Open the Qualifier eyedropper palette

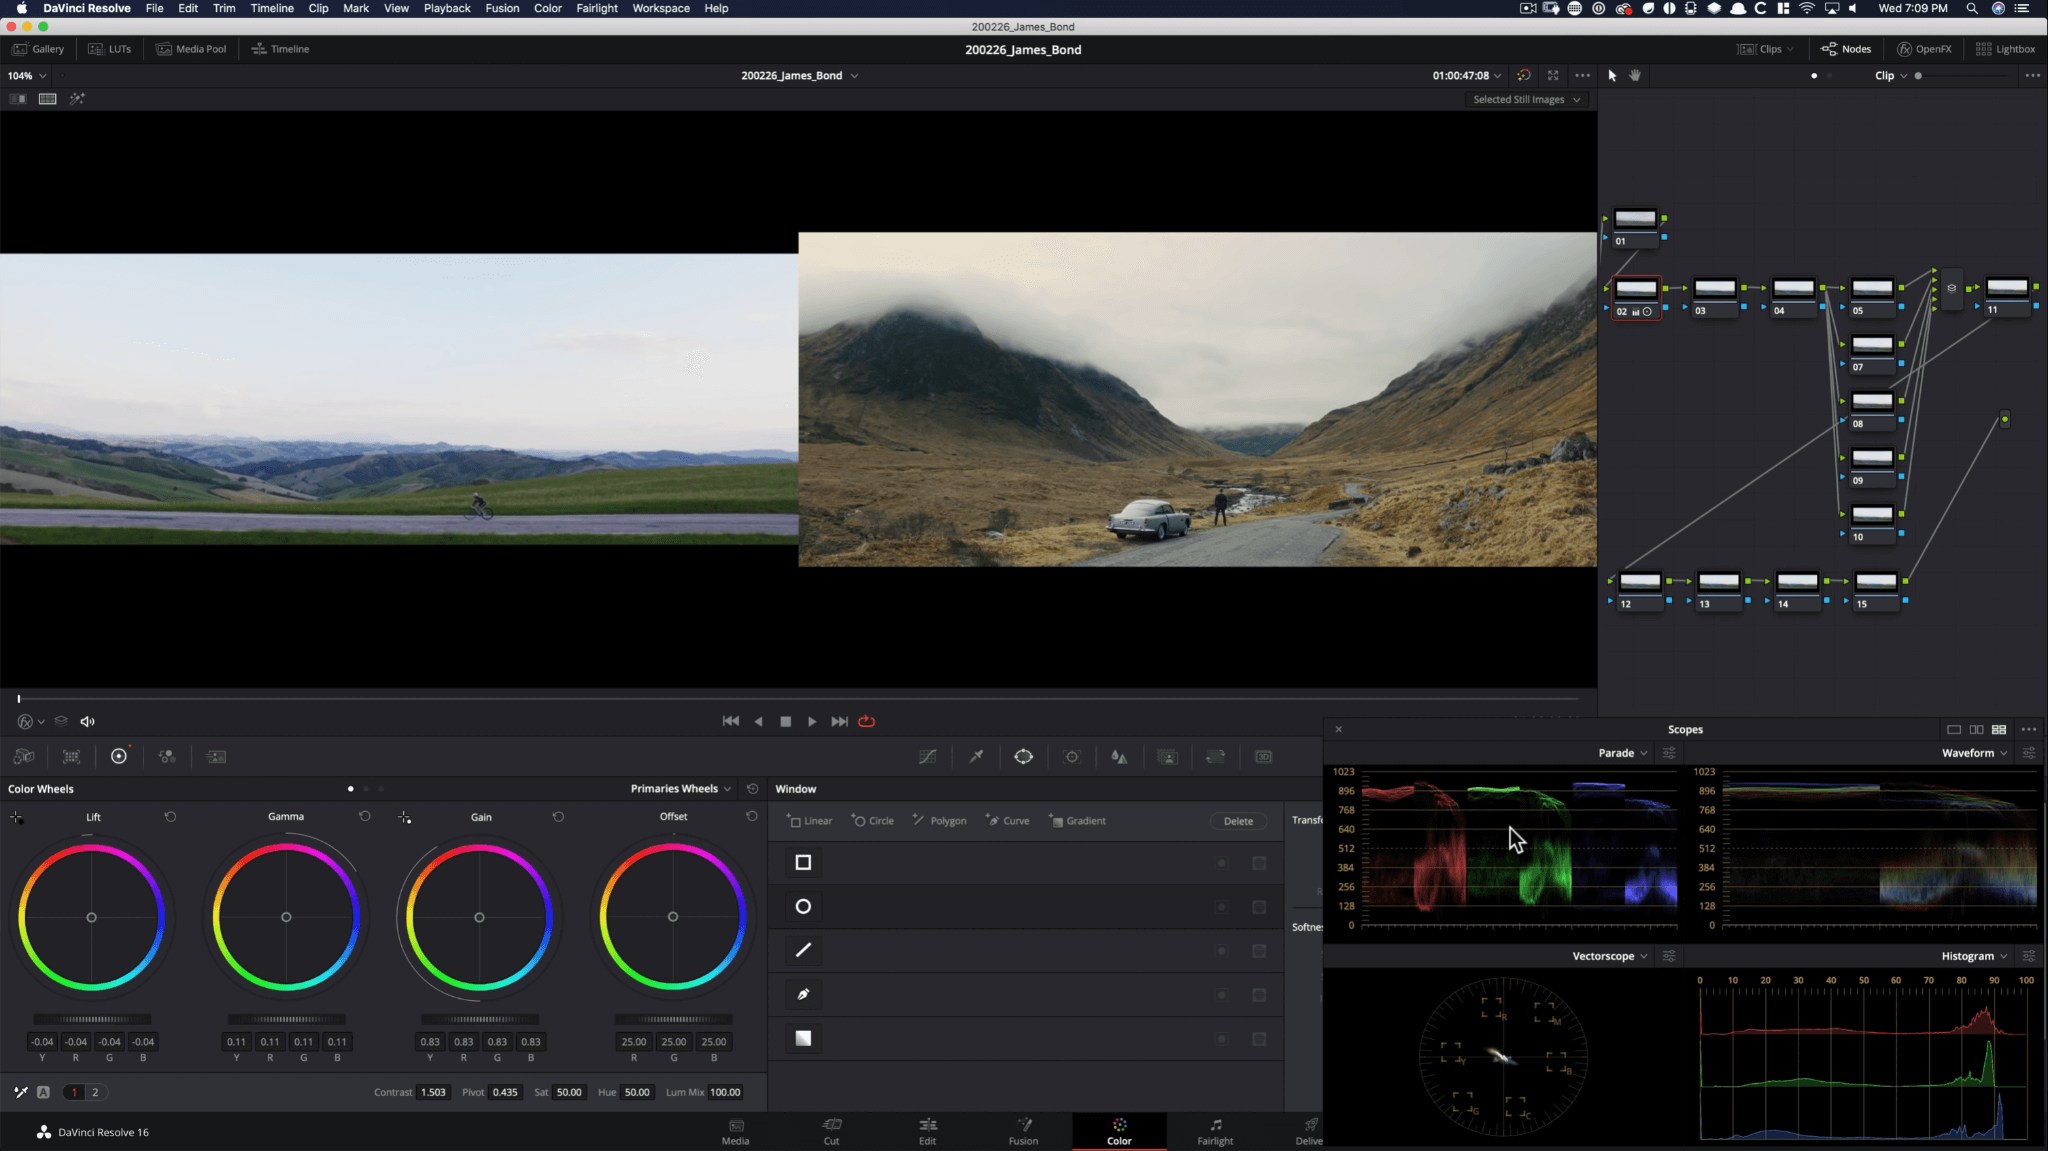[x=976, y=757]
